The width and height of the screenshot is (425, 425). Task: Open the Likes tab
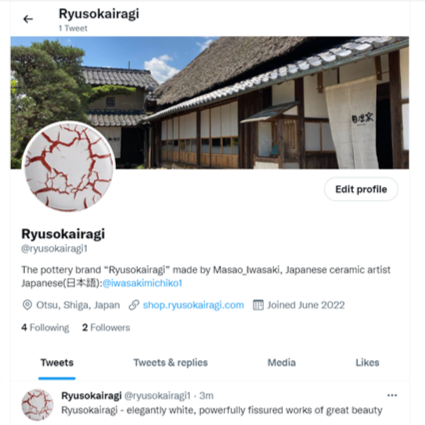pos(367,363)
